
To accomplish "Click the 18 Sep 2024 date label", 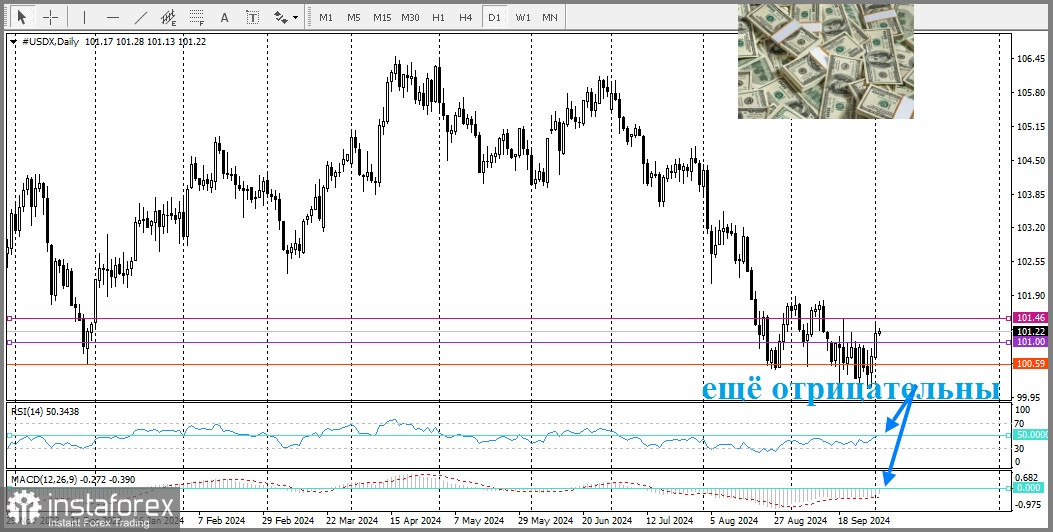I will click(866, 521).
